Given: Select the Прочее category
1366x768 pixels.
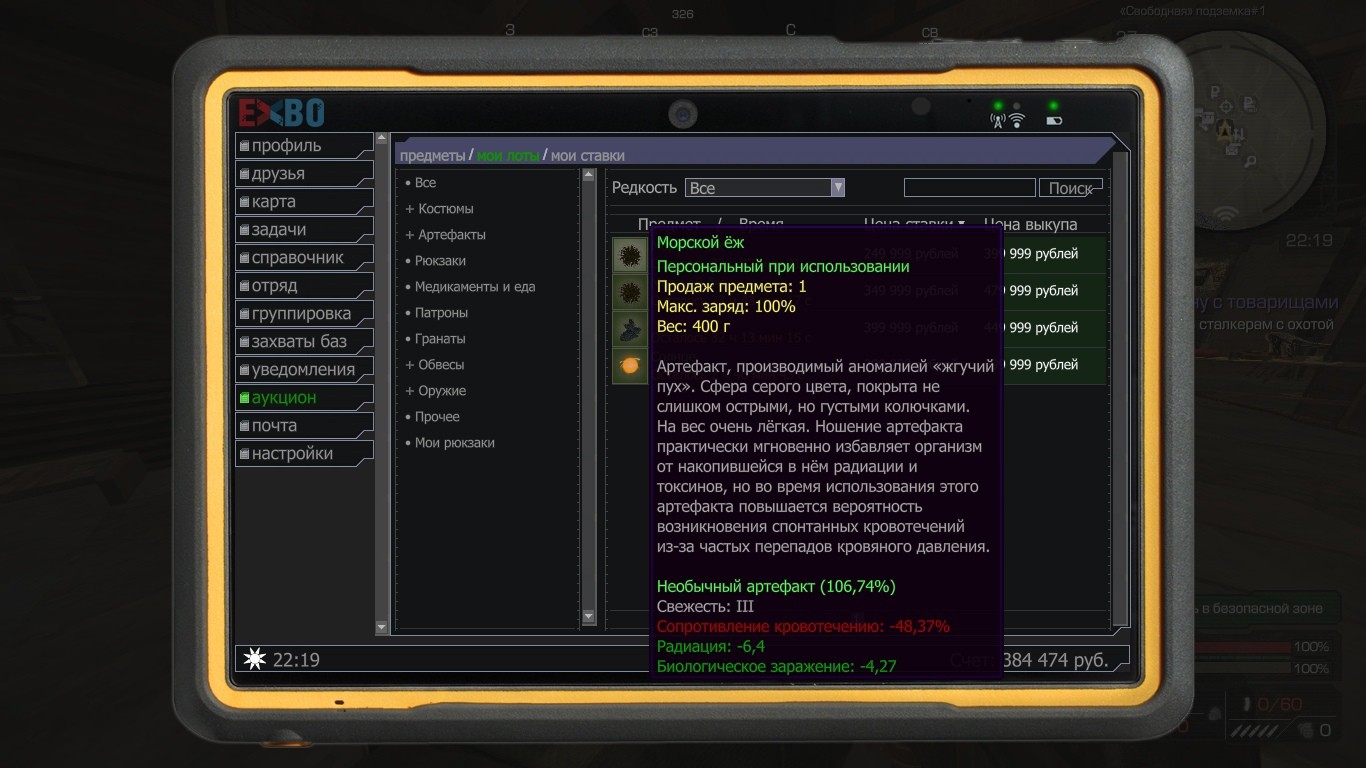Looking at the screenshot, I should pyautogui.click(x=432, y=417).
